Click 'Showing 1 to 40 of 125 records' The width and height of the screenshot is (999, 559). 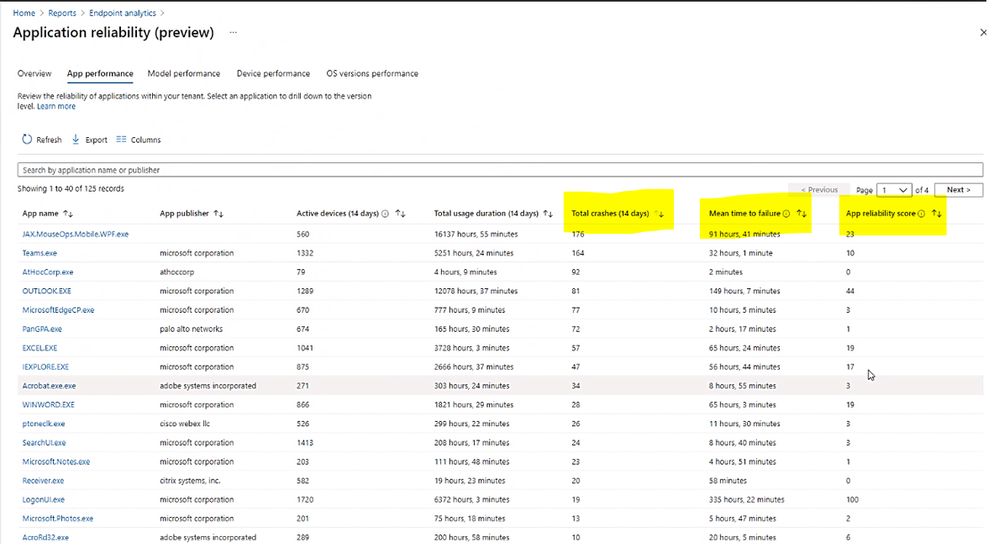71,189
